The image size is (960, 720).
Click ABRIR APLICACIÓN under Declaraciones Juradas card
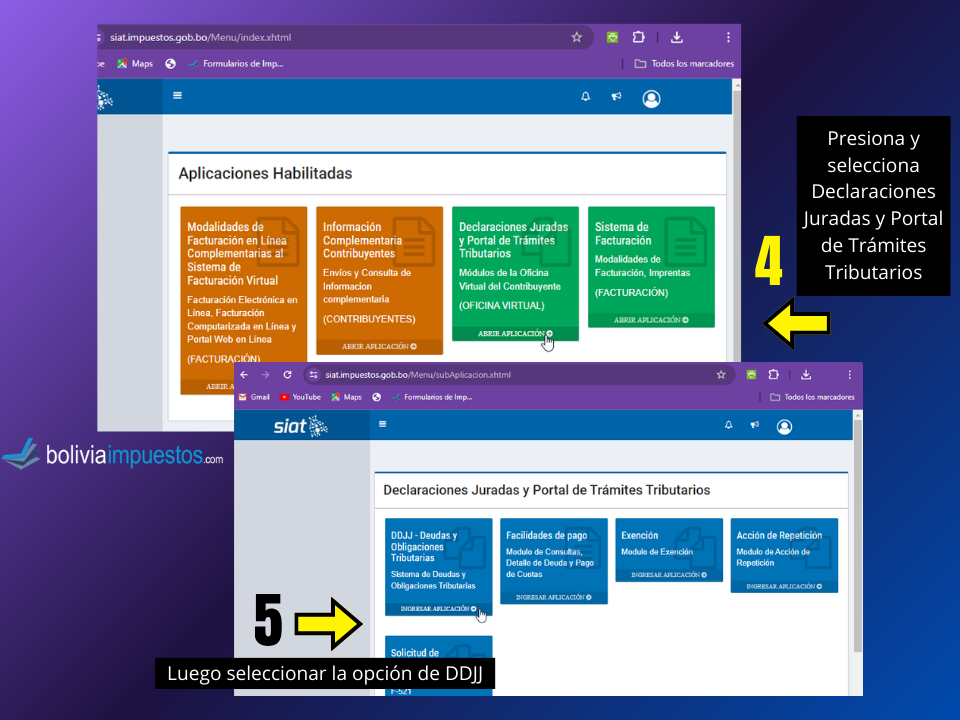click(515, 334)
